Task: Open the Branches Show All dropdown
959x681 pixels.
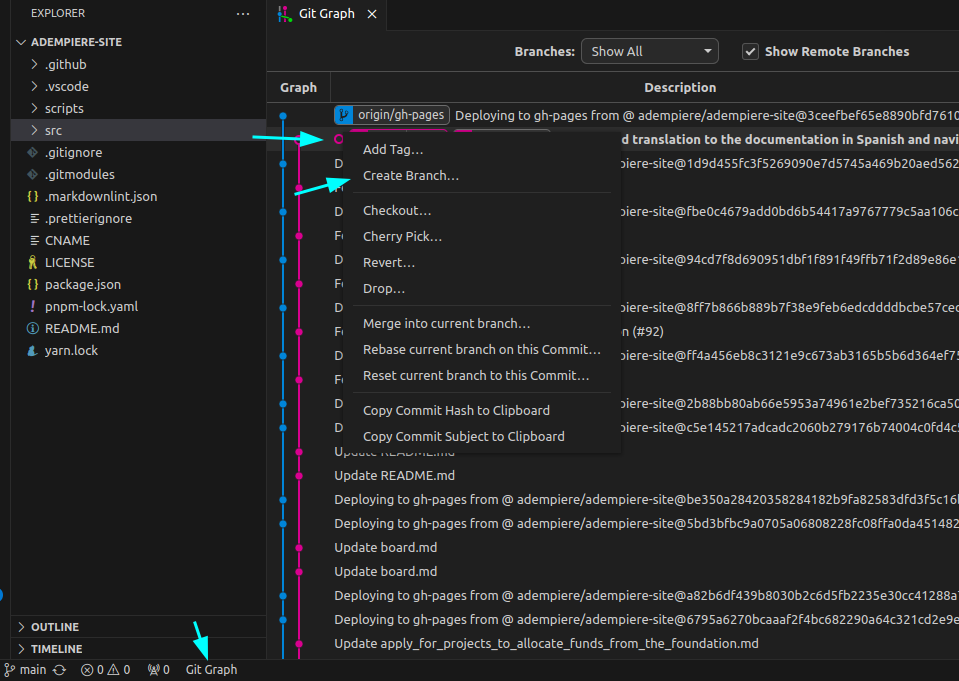Action: click(650, 51)
